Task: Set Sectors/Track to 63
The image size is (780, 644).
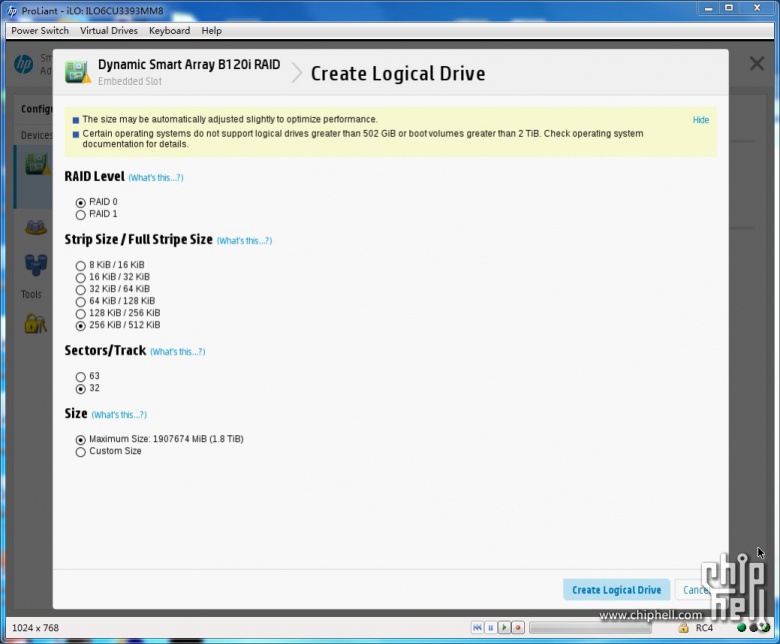Action: point(81,376)
